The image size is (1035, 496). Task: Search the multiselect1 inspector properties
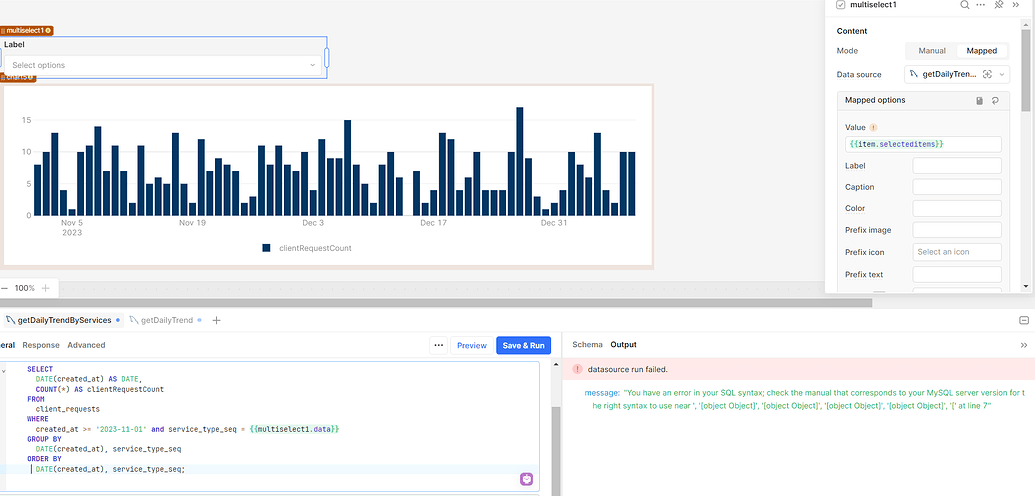[x=964, y=5]
